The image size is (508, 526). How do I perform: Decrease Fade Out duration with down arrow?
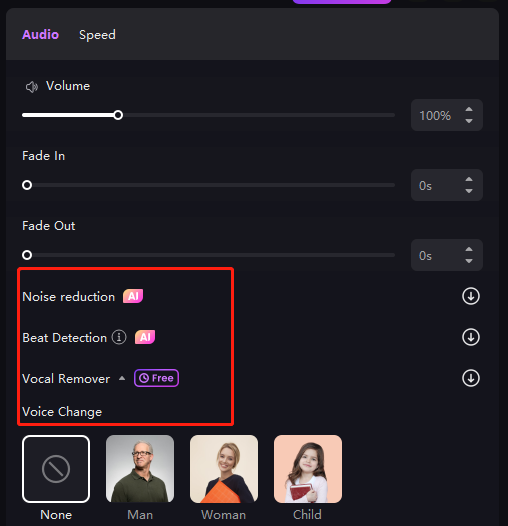[469, 261]
